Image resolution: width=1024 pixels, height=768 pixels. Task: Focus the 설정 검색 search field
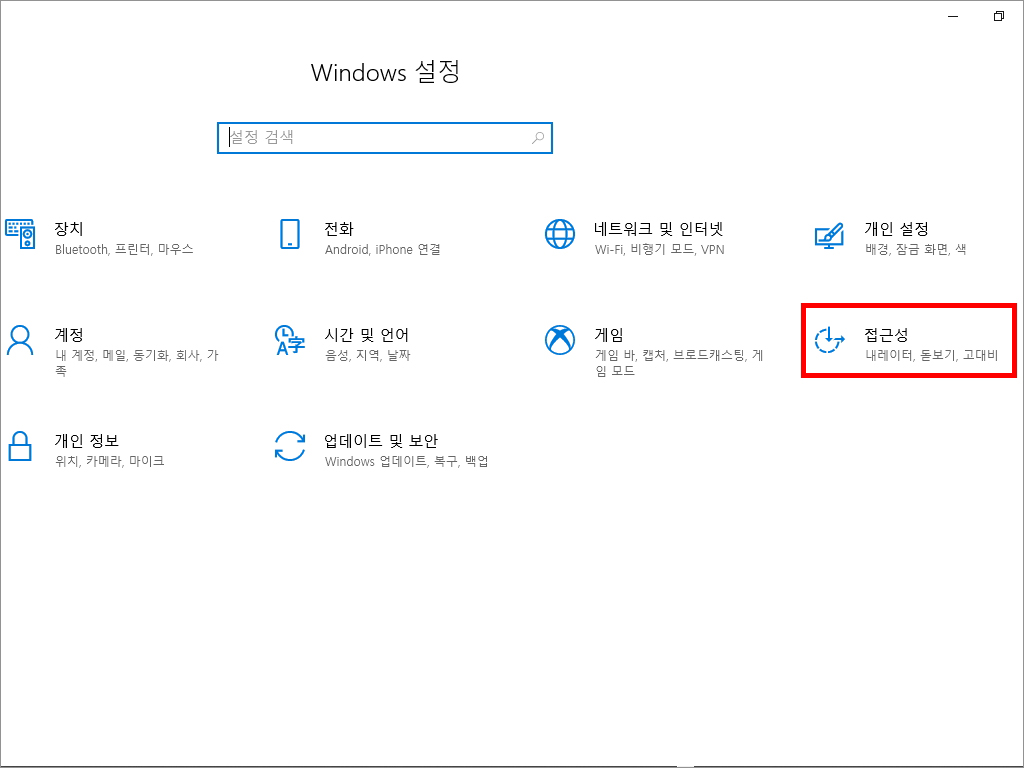[385, 138]
